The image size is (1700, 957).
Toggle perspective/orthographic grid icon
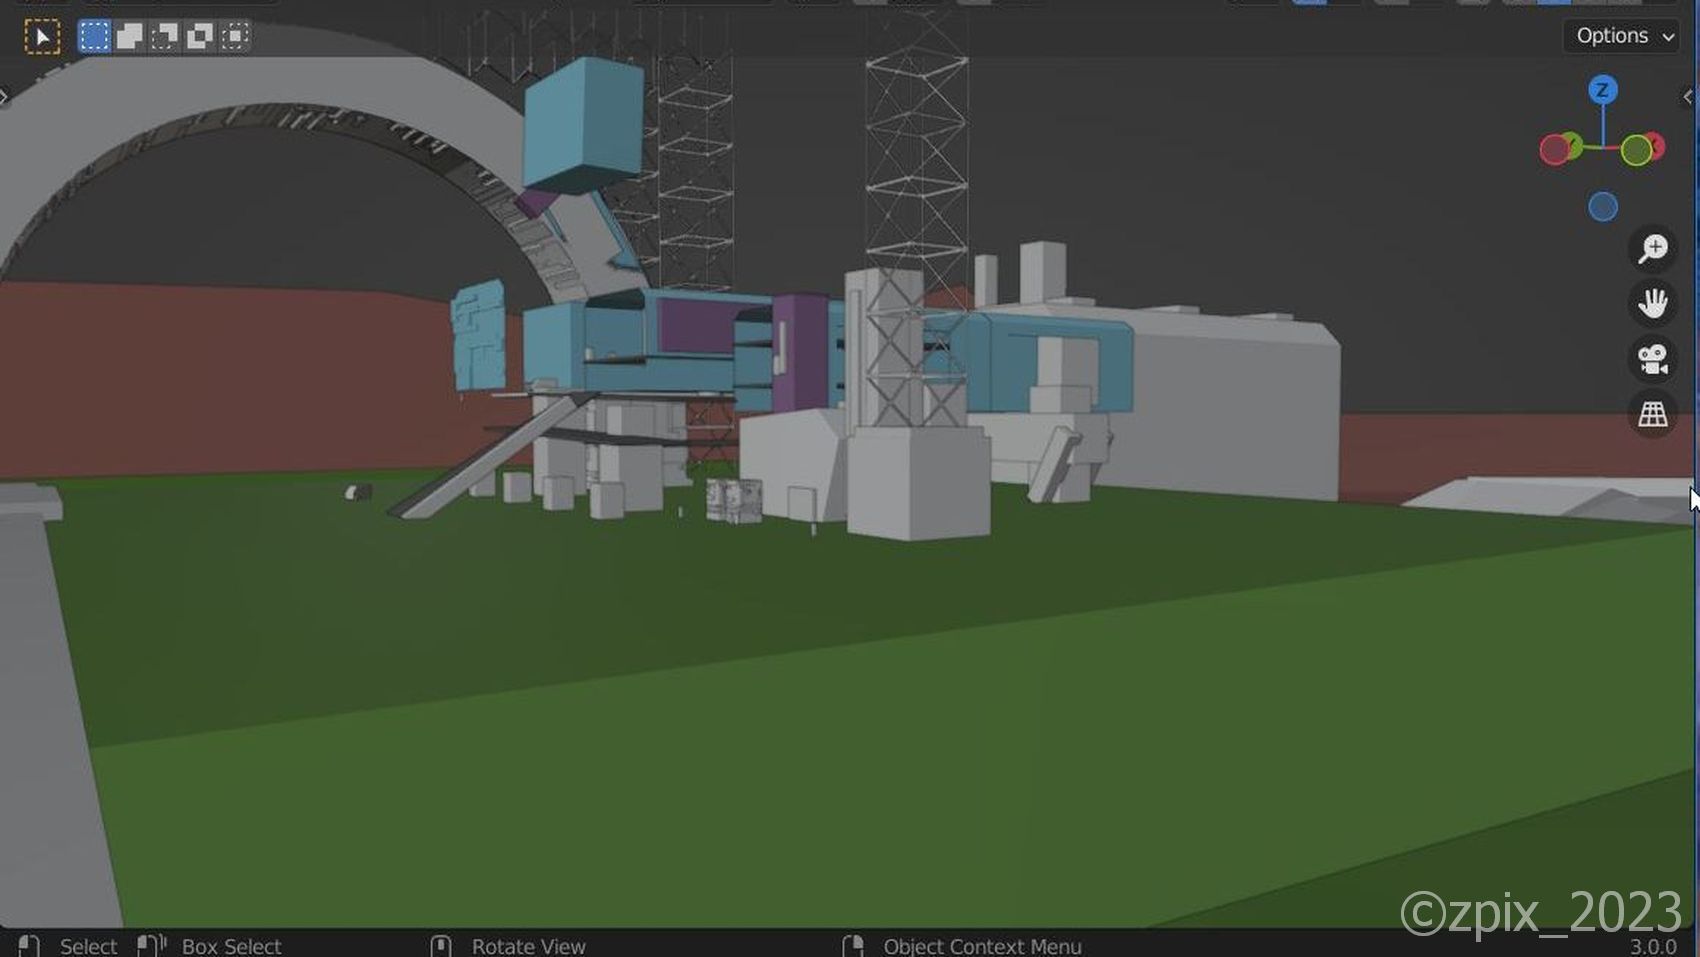pyautogui.click(x=1653, y=414)
